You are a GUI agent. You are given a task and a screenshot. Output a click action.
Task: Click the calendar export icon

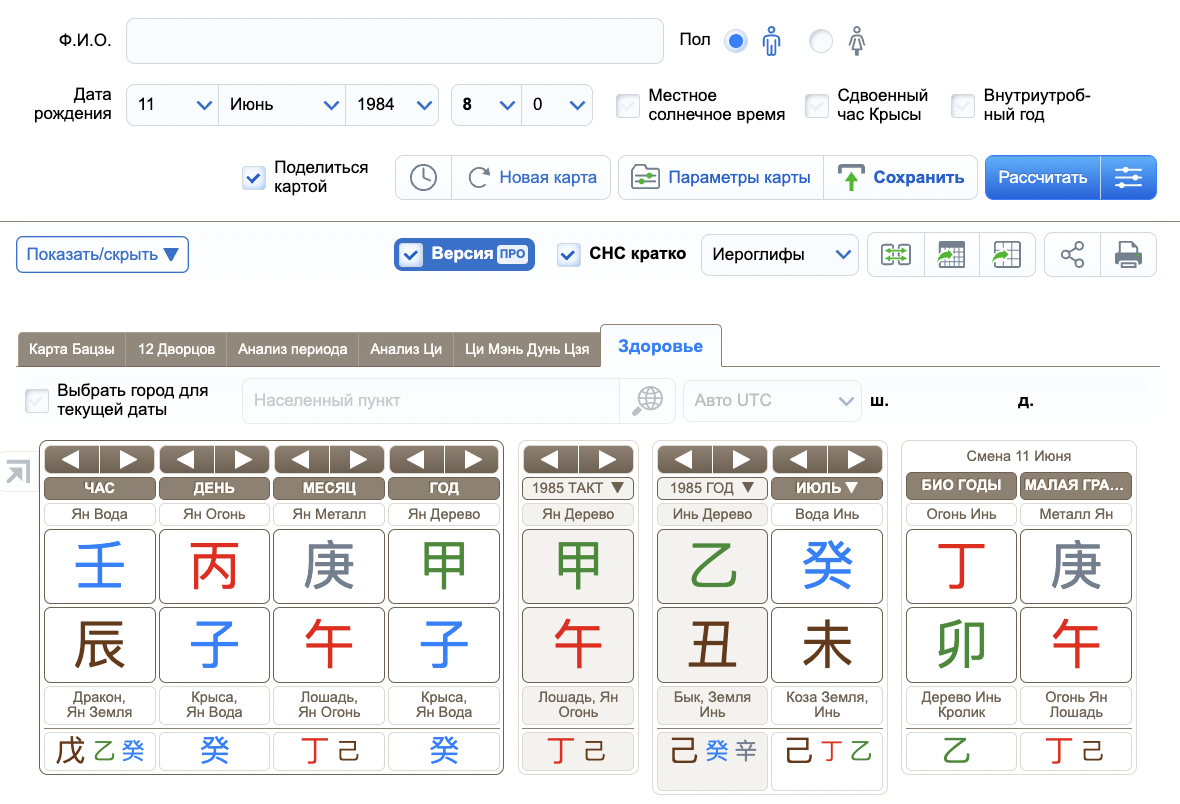click(x=951, y=255)
